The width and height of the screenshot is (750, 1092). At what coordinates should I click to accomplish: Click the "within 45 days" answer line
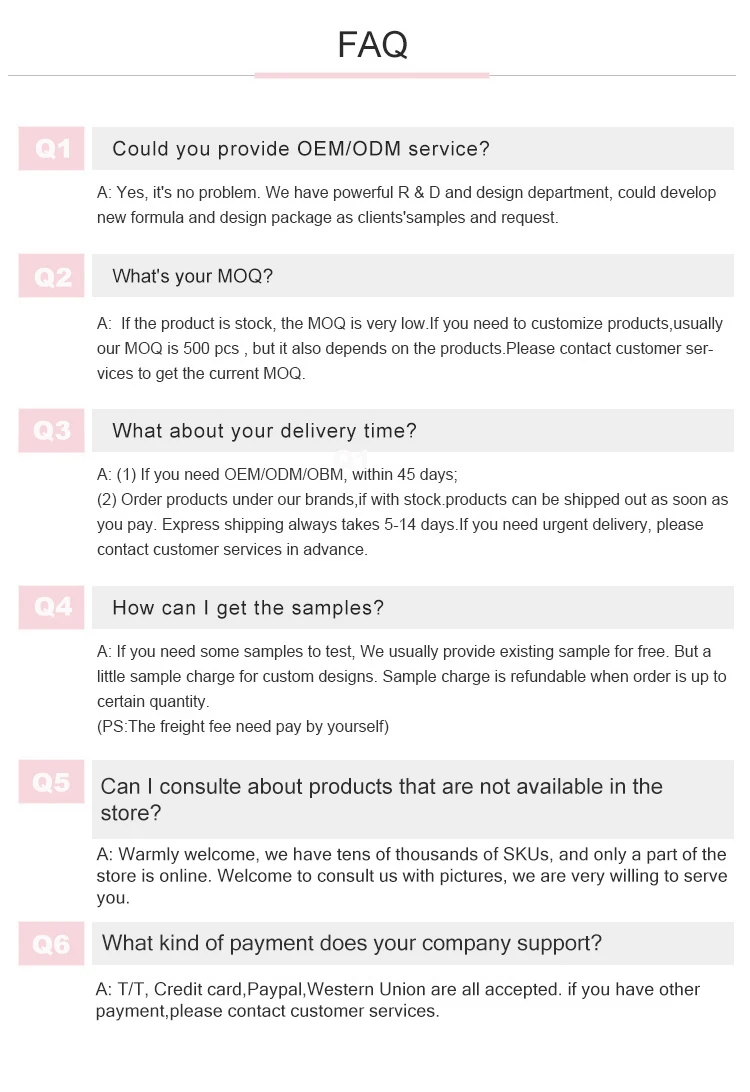pyautogui.click(x=277, y=474)
